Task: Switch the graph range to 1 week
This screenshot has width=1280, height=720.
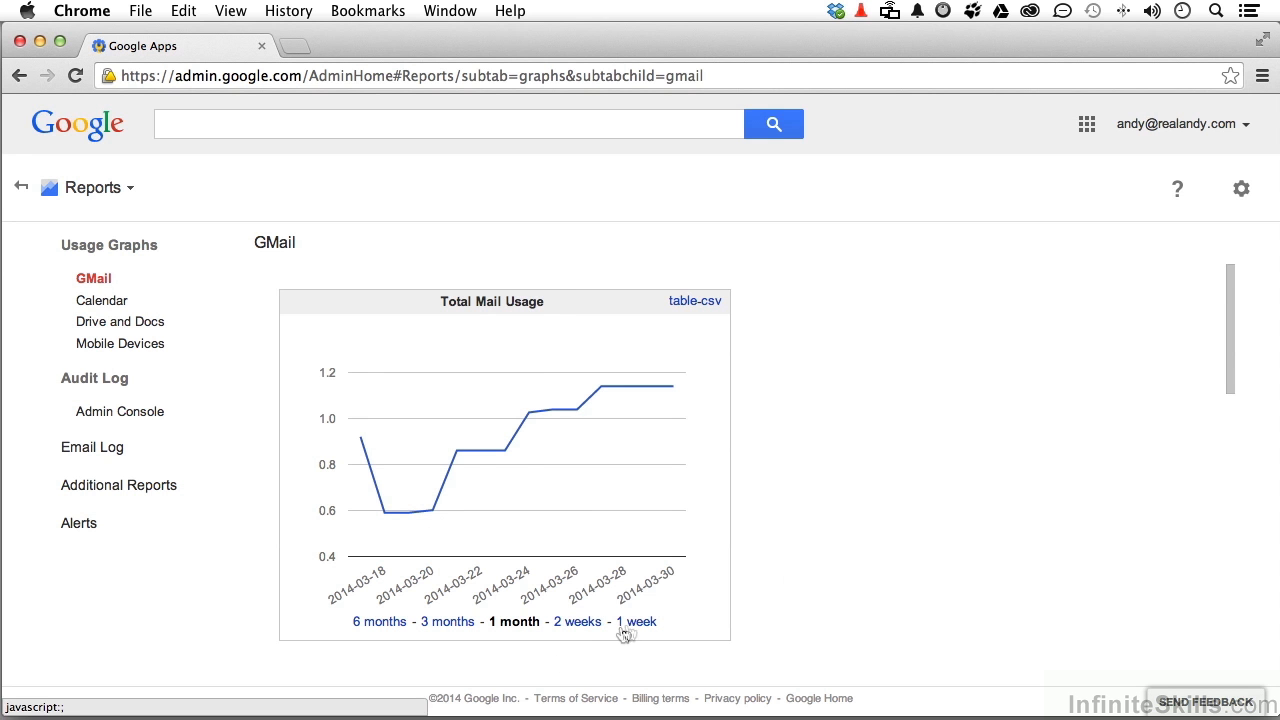Action: (637, 622)
